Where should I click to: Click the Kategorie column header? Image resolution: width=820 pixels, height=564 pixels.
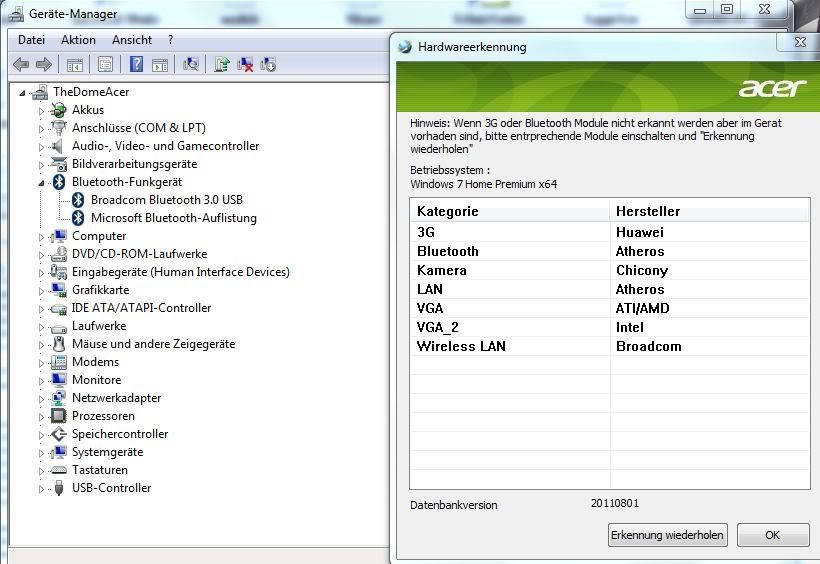(509, 211)
